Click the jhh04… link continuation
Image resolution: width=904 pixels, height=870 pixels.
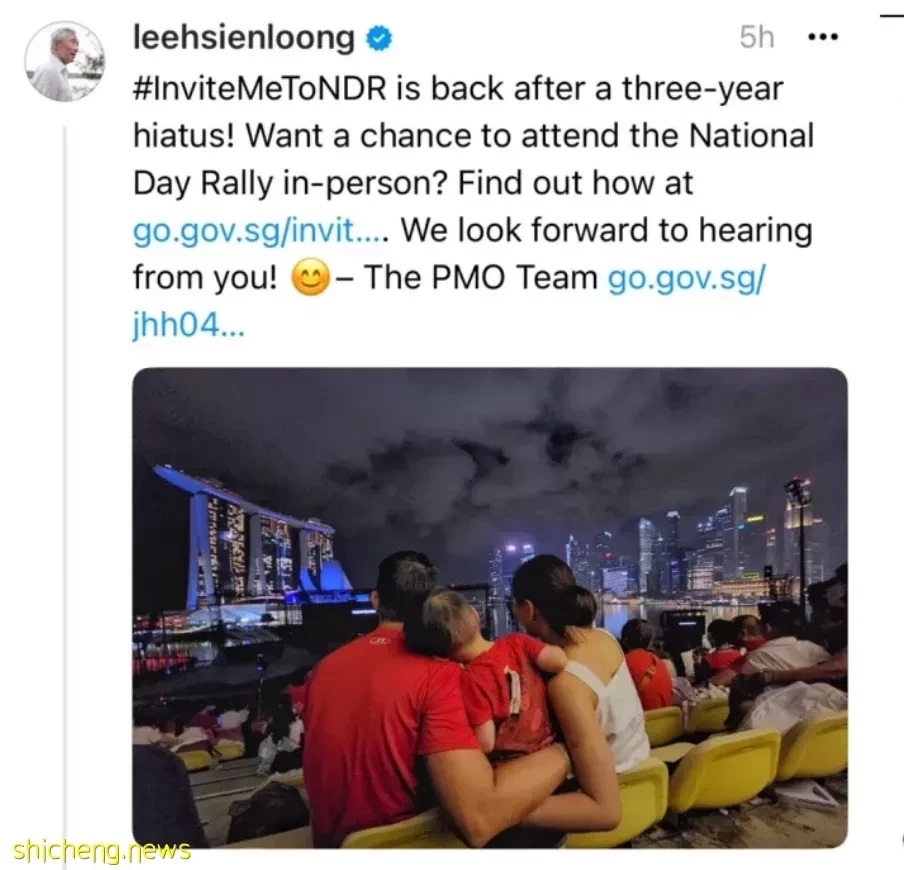point(189,327)
